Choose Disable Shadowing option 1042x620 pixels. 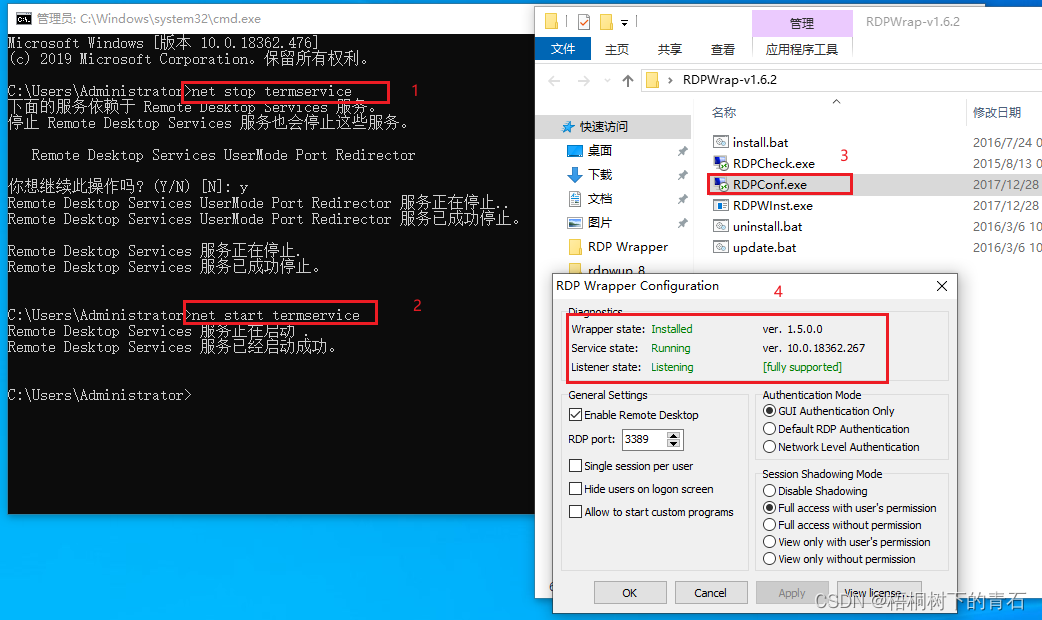771,490
